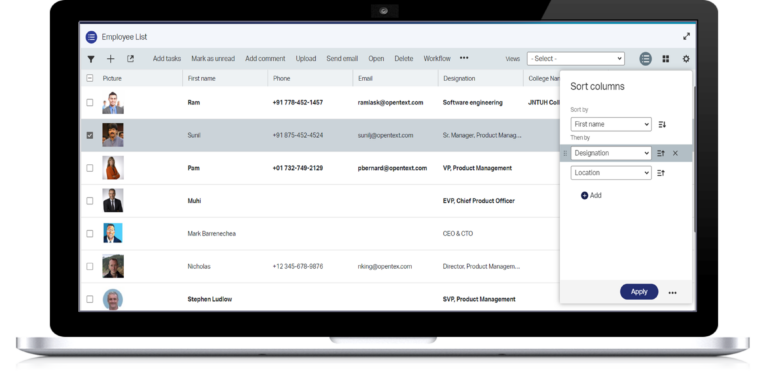
Task: Toggle sort direction for Location
Action: point(661,173)
